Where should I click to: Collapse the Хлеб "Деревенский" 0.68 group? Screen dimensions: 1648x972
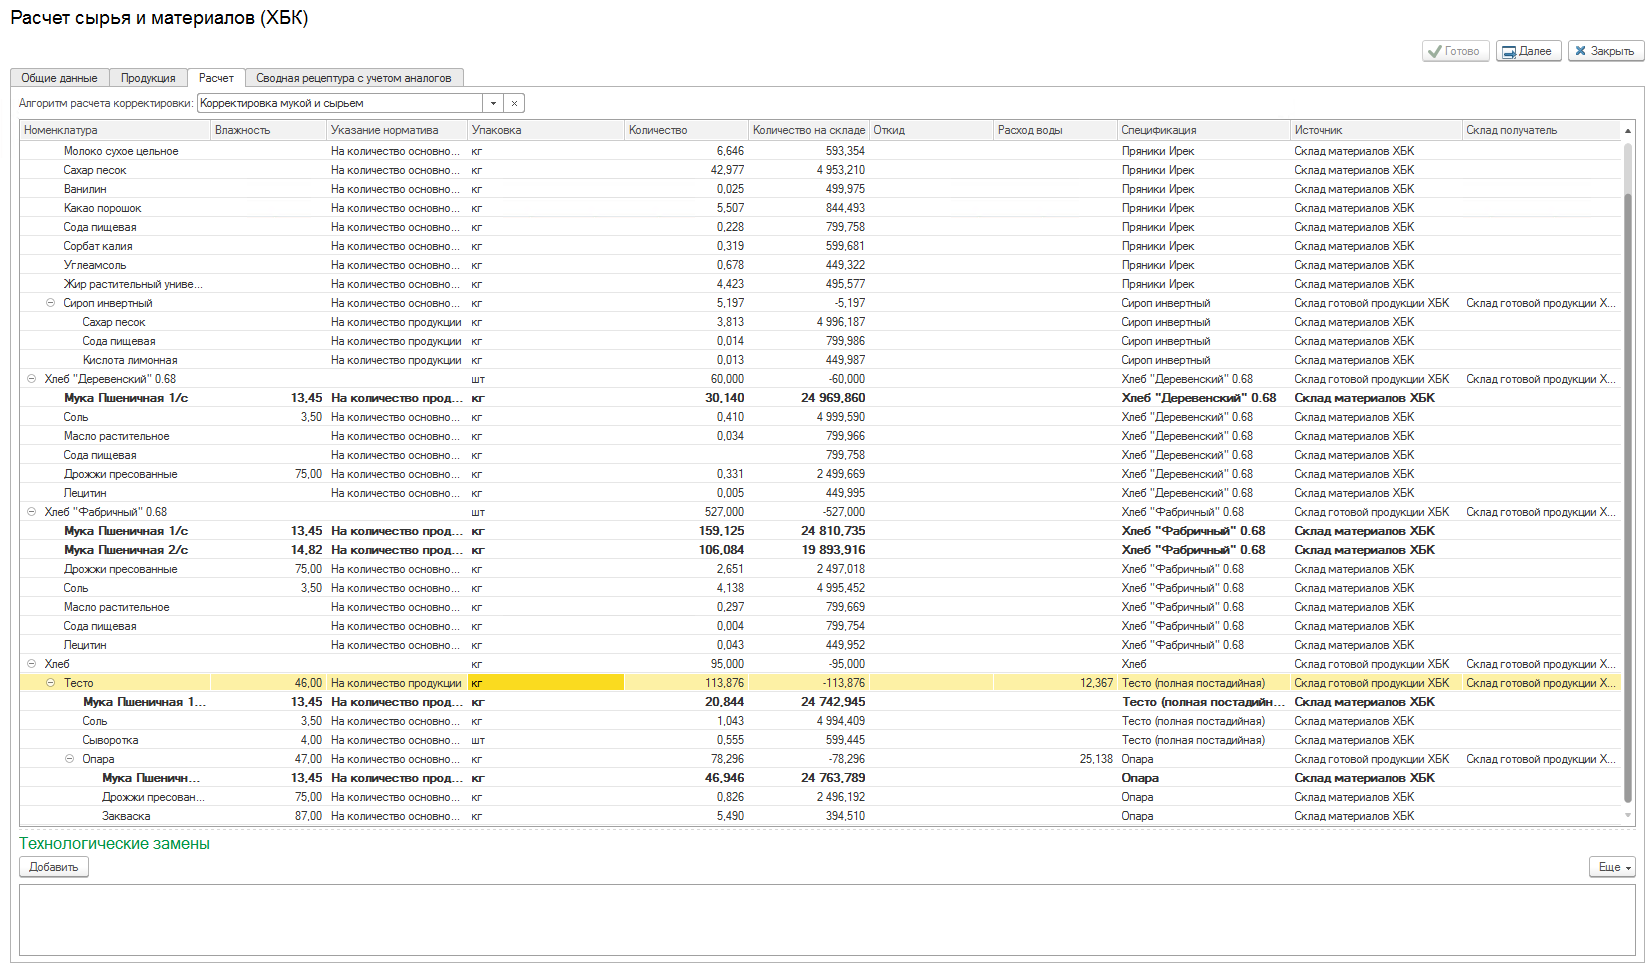coord(31,379)
